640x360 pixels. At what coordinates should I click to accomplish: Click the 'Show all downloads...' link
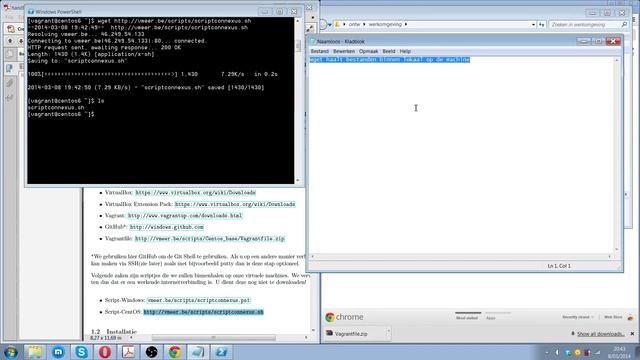pos(600,334)
